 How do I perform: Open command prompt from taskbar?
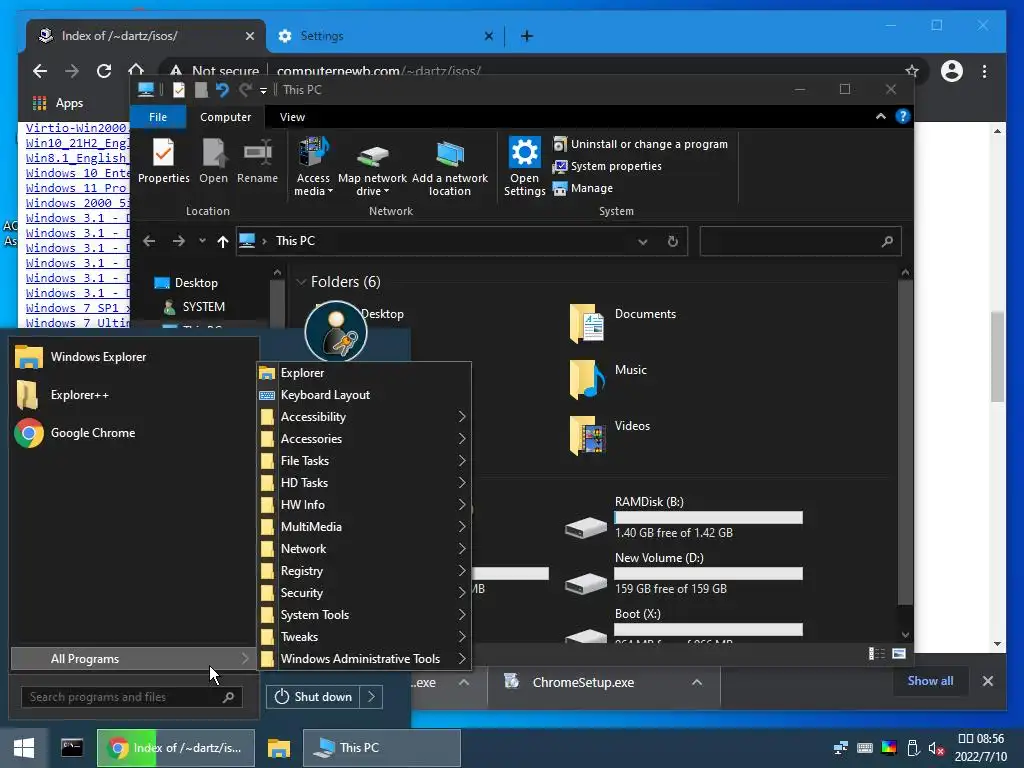(x=72, y=748)
